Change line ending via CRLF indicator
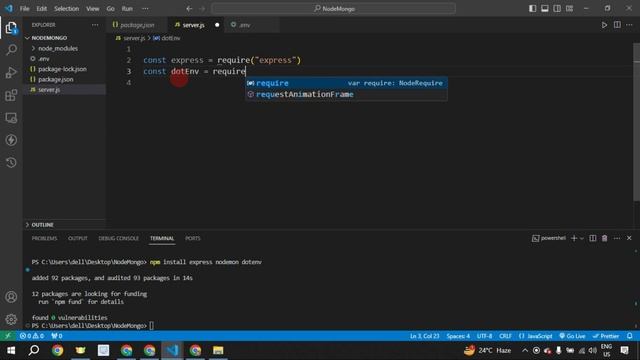The image size is (640, 360). point(505,336)
